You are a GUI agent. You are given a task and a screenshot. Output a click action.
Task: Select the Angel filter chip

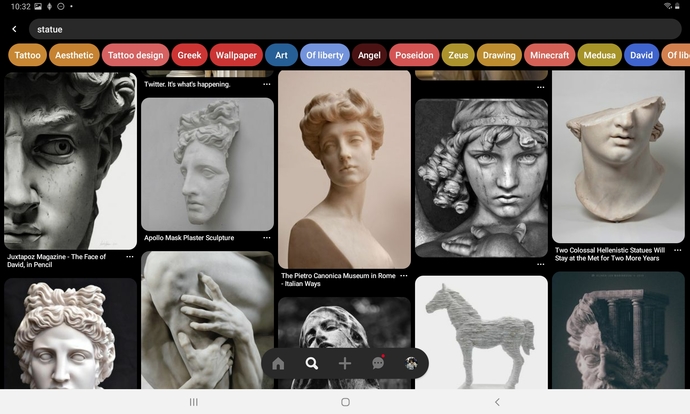(369, 55)
